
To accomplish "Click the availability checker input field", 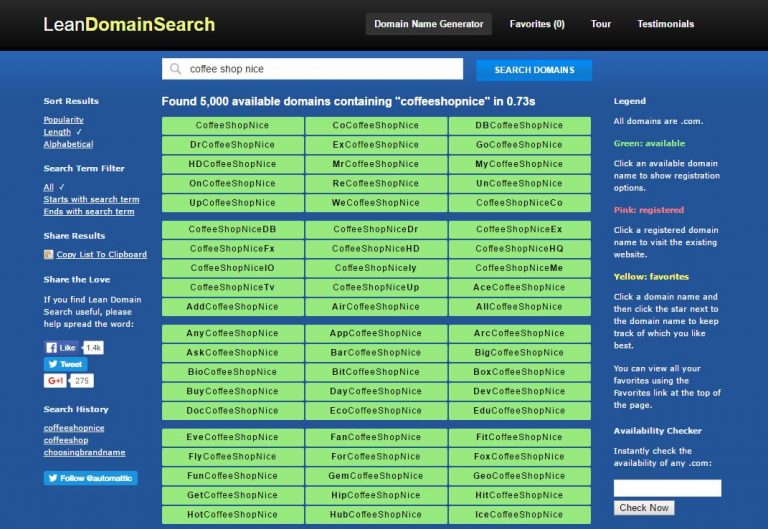I will click(667, 488).
